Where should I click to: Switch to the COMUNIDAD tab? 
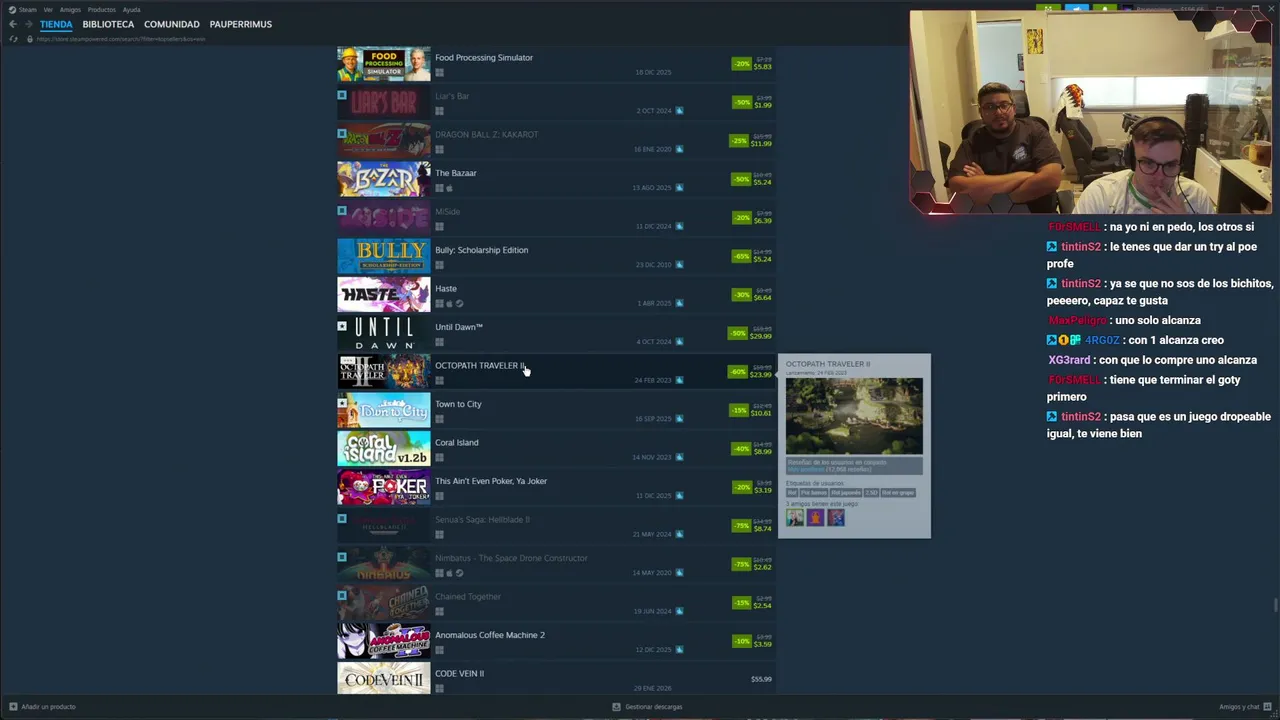tap(172, 24)
